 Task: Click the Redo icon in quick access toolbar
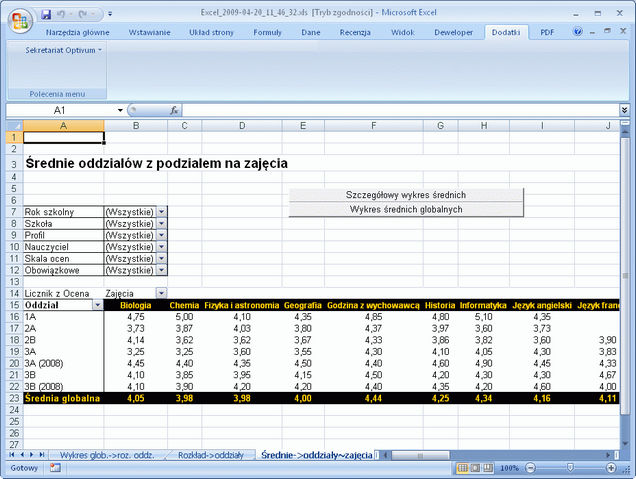point(83,15)
